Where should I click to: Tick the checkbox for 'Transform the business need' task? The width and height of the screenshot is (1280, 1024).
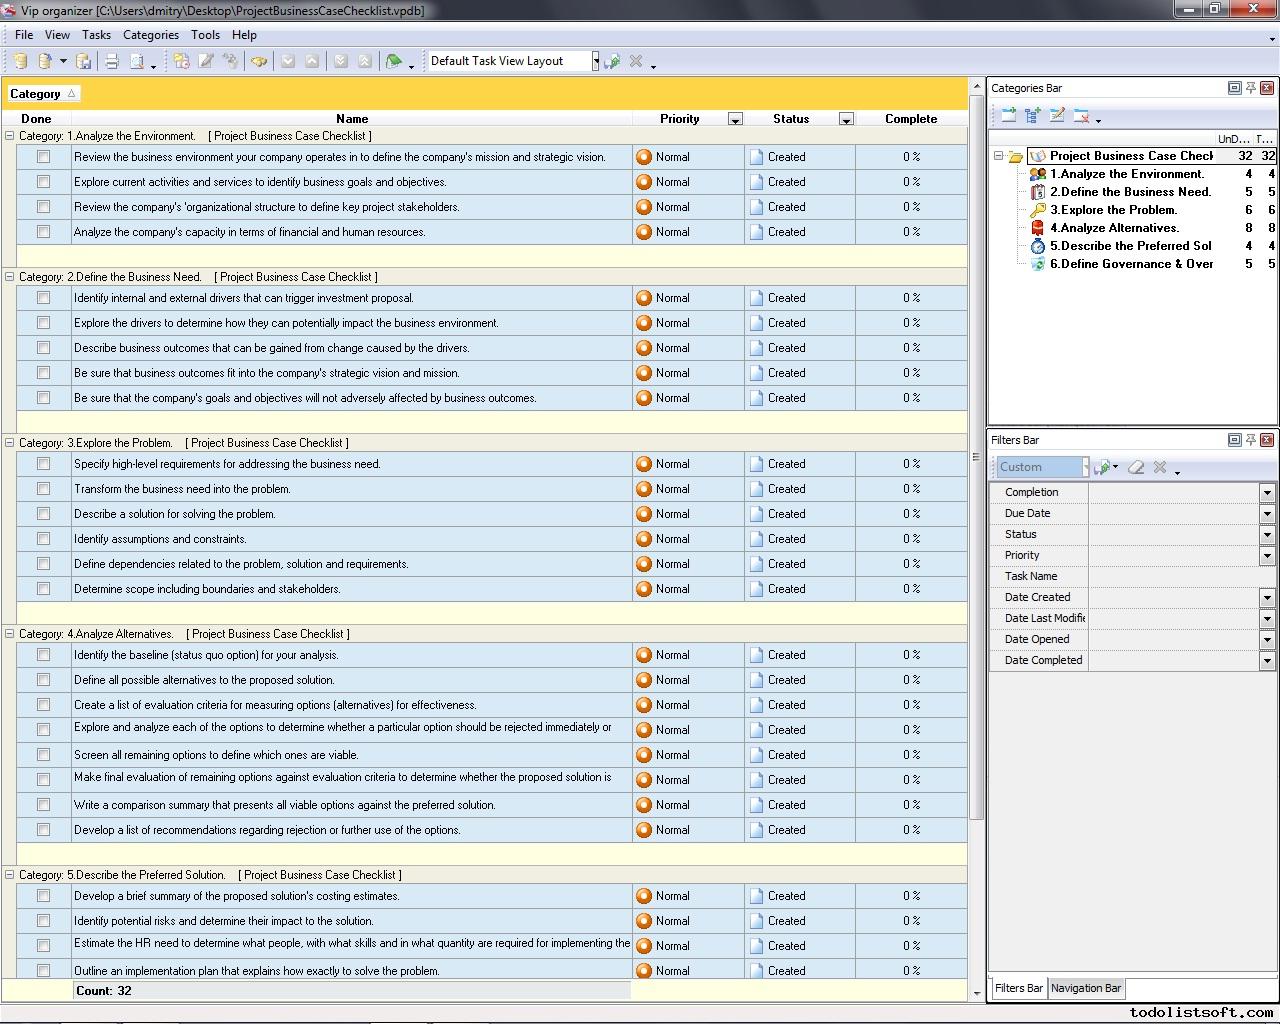pyautogui.click(x=43, y=489)
